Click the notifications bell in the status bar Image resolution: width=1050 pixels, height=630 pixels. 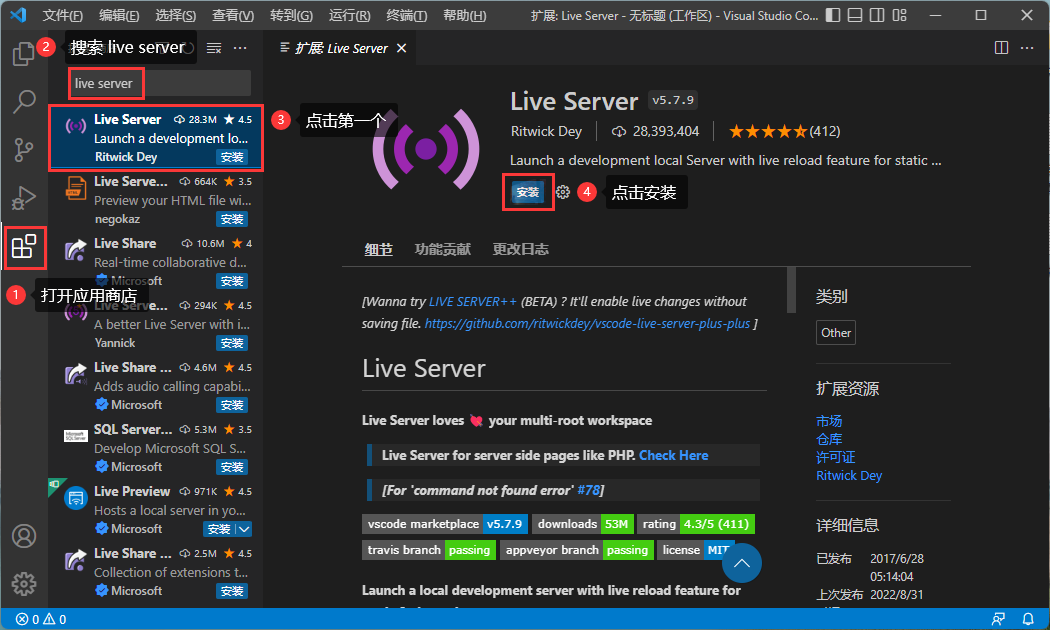coord(1031,618)
